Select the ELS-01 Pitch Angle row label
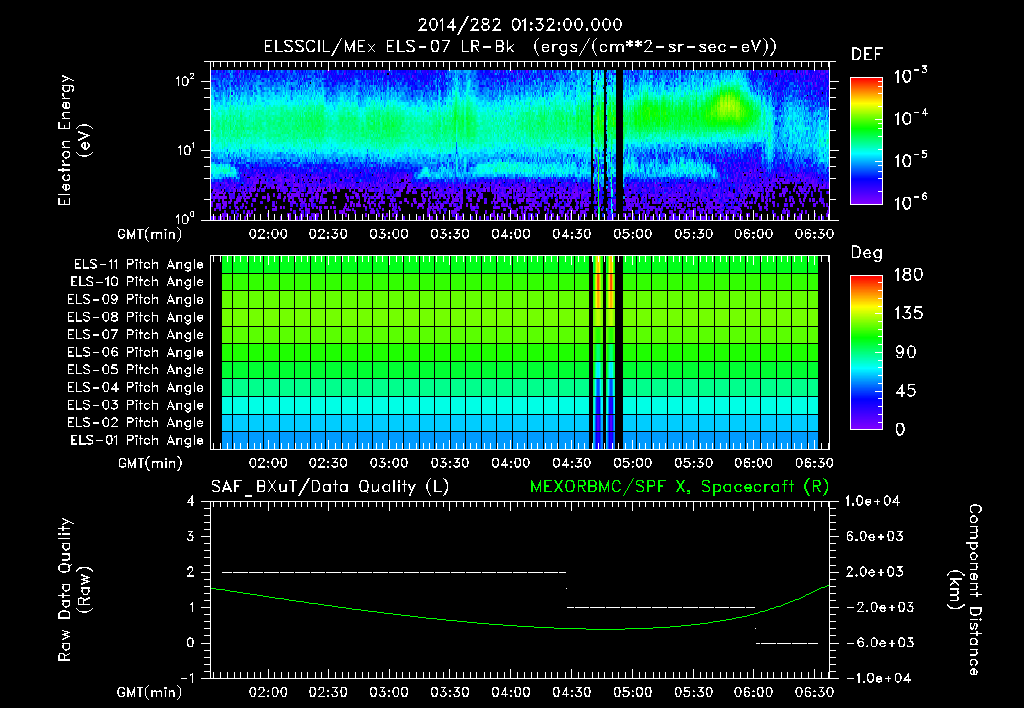Viewport: 1024px width, 708px height. pos(136,440)
